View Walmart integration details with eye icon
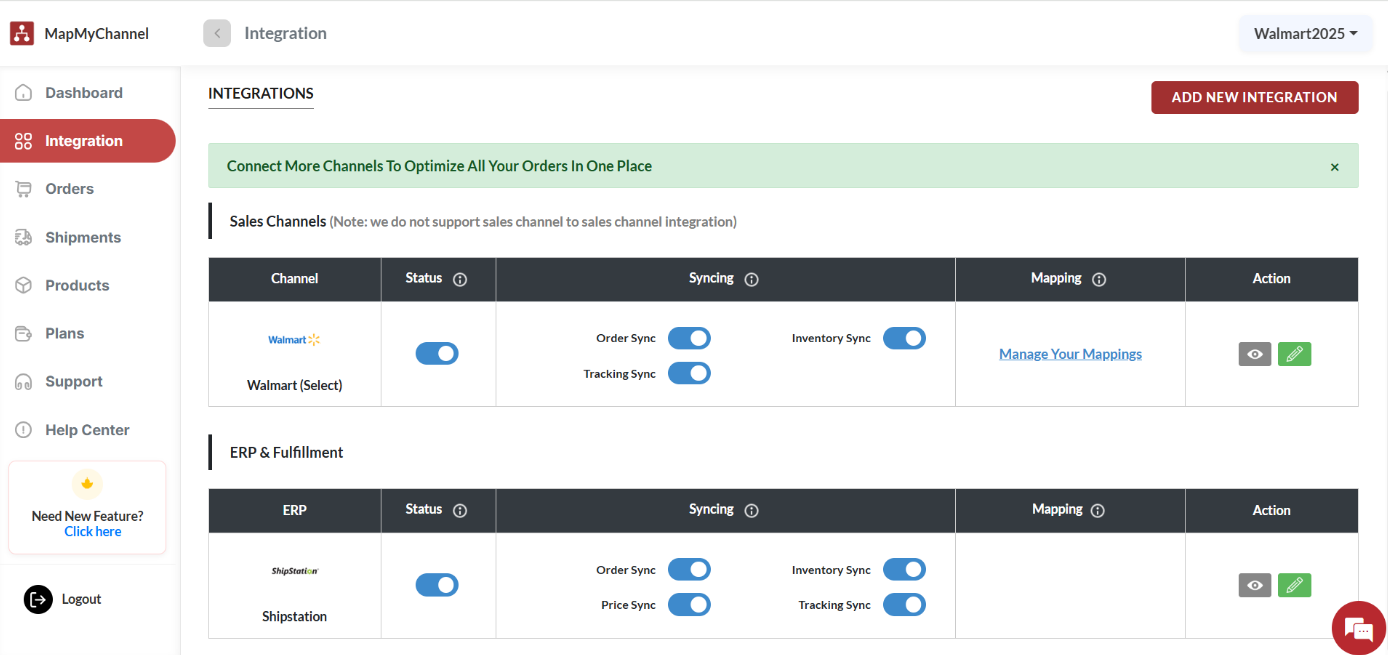 point(1254,353)
